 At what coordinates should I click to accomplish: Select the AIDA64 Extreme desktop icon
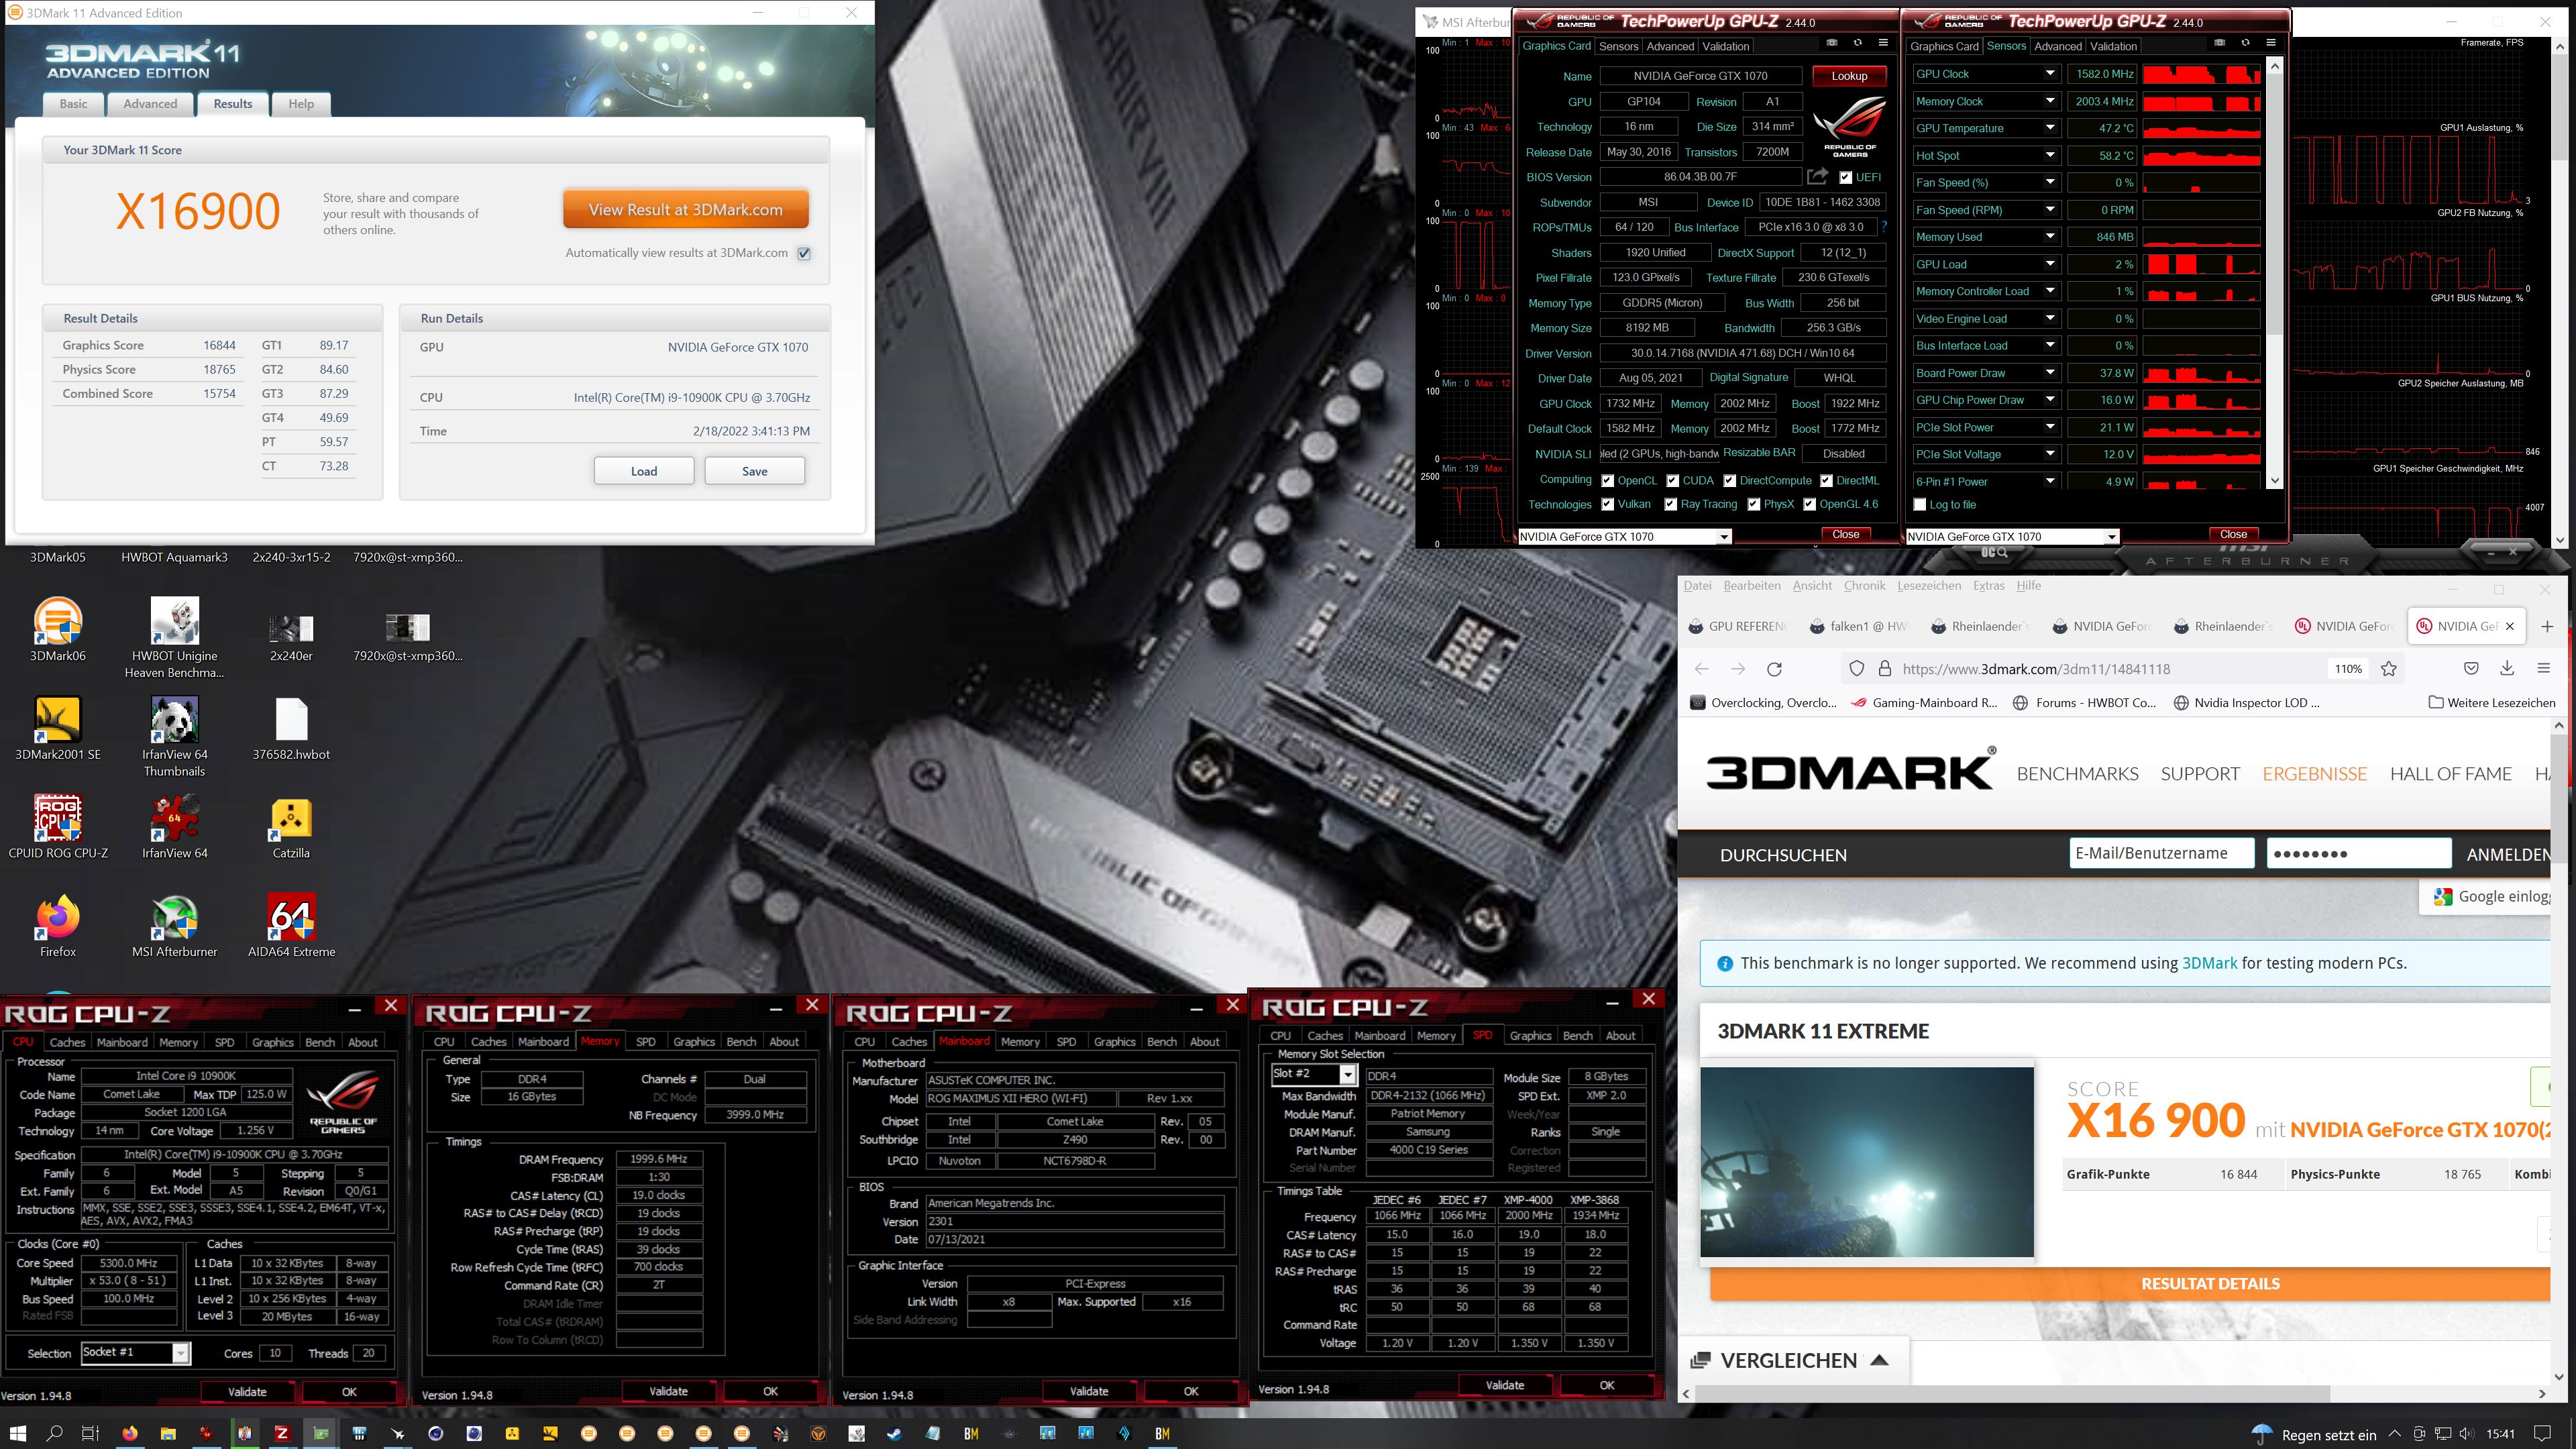click(x=291, y=926)
